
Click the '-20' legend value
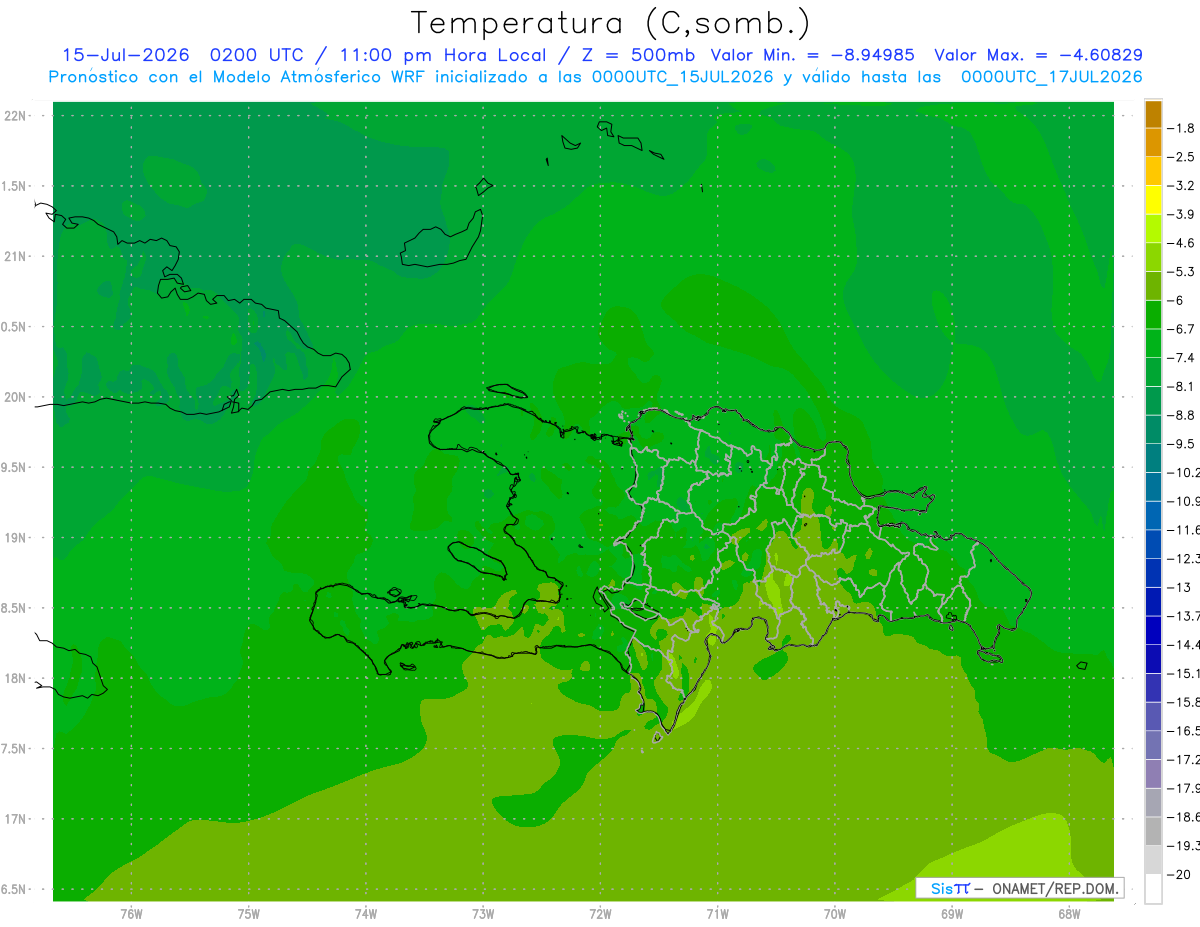pyautogui.click(x=1180, y=874)
